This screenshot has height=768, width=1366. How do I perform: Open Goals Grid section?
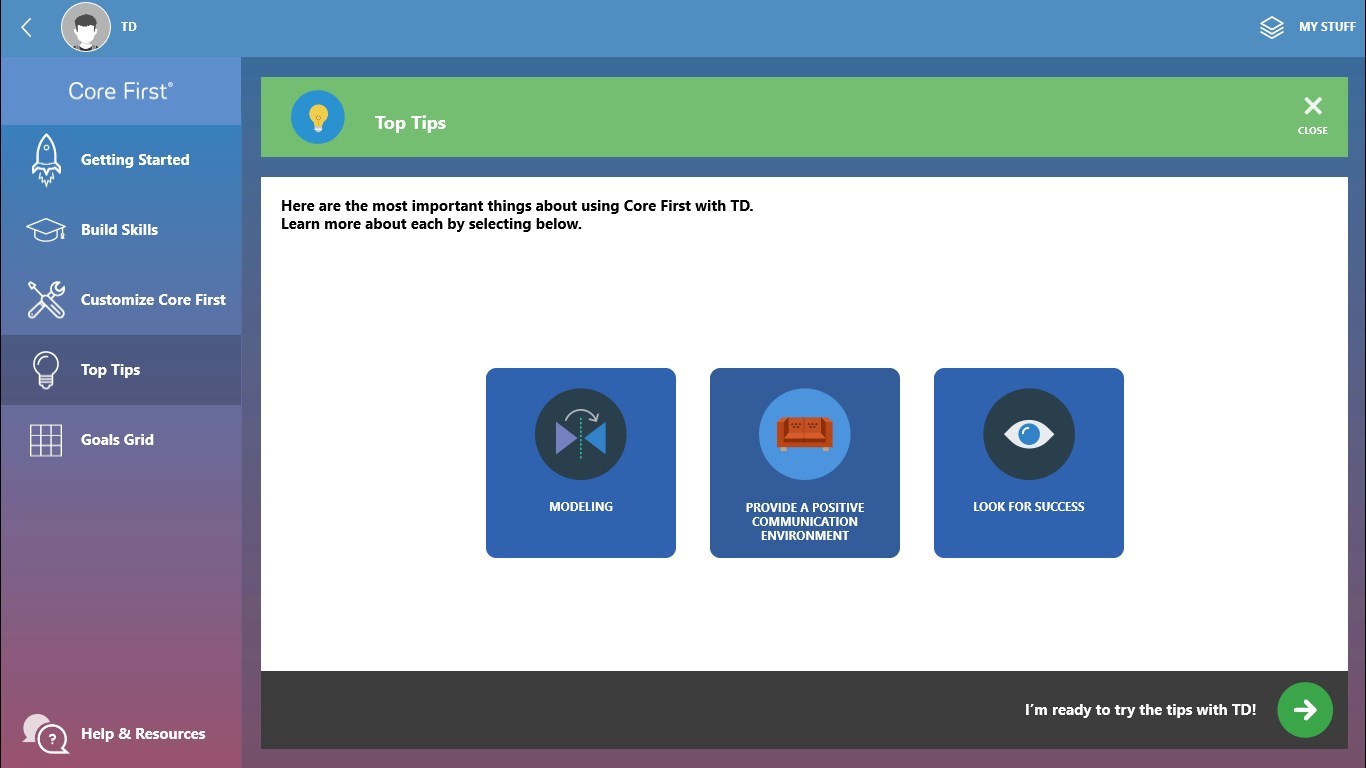121,440
